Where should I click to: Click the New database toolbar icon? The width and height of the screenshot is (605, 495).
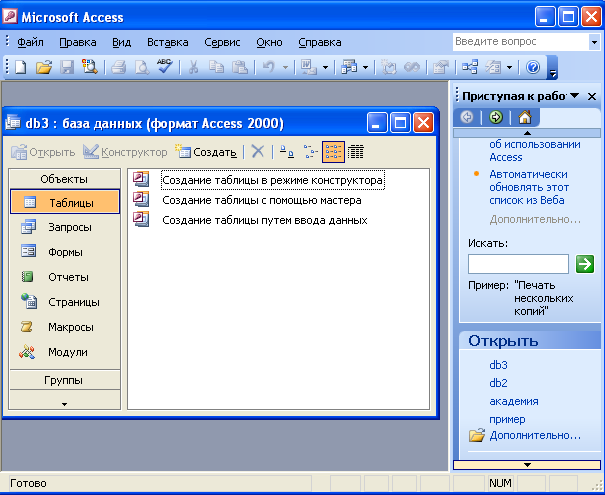[x=21, y=68]
